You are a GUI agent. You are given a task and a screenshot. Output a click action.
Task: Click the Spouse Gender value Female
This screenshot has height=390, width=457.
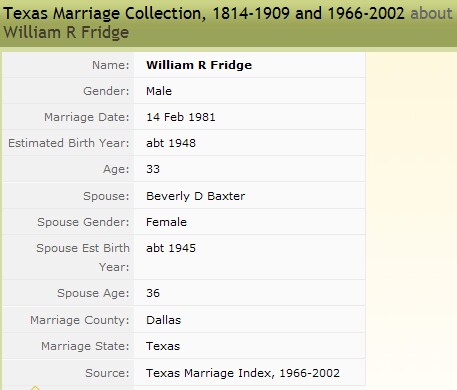pos(166,222)
